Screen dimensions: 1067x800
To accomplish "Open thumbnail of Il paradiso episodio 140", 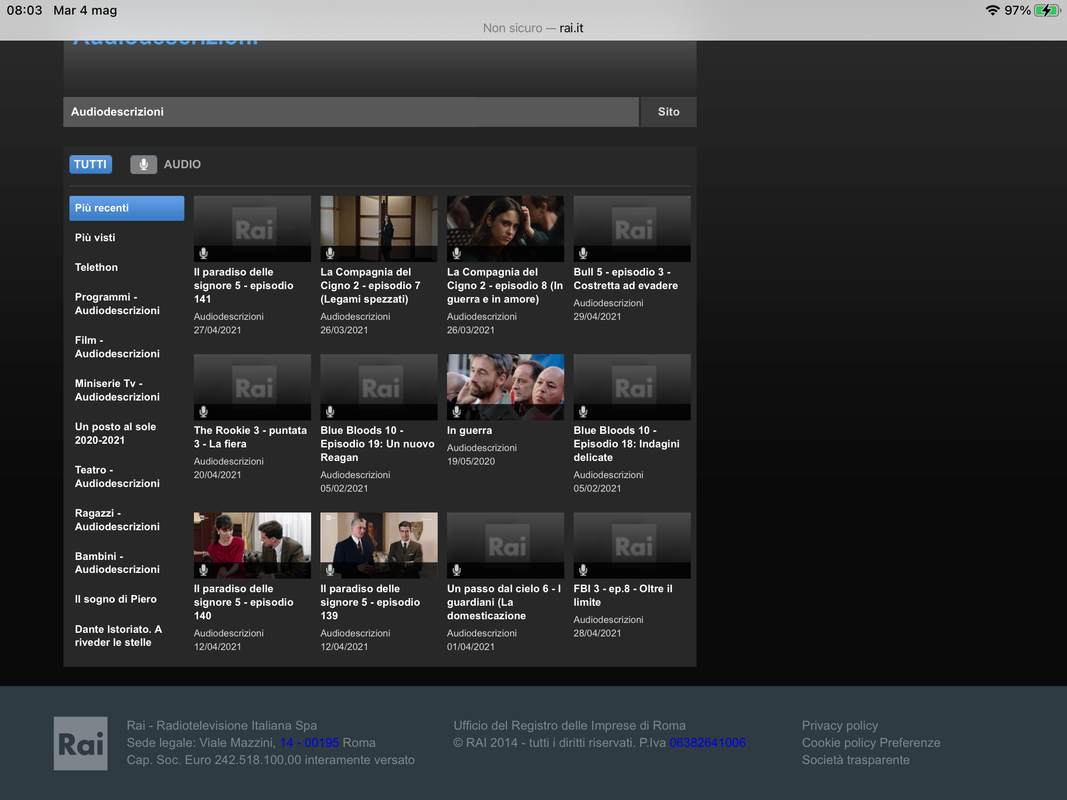I will click(252, 546).
